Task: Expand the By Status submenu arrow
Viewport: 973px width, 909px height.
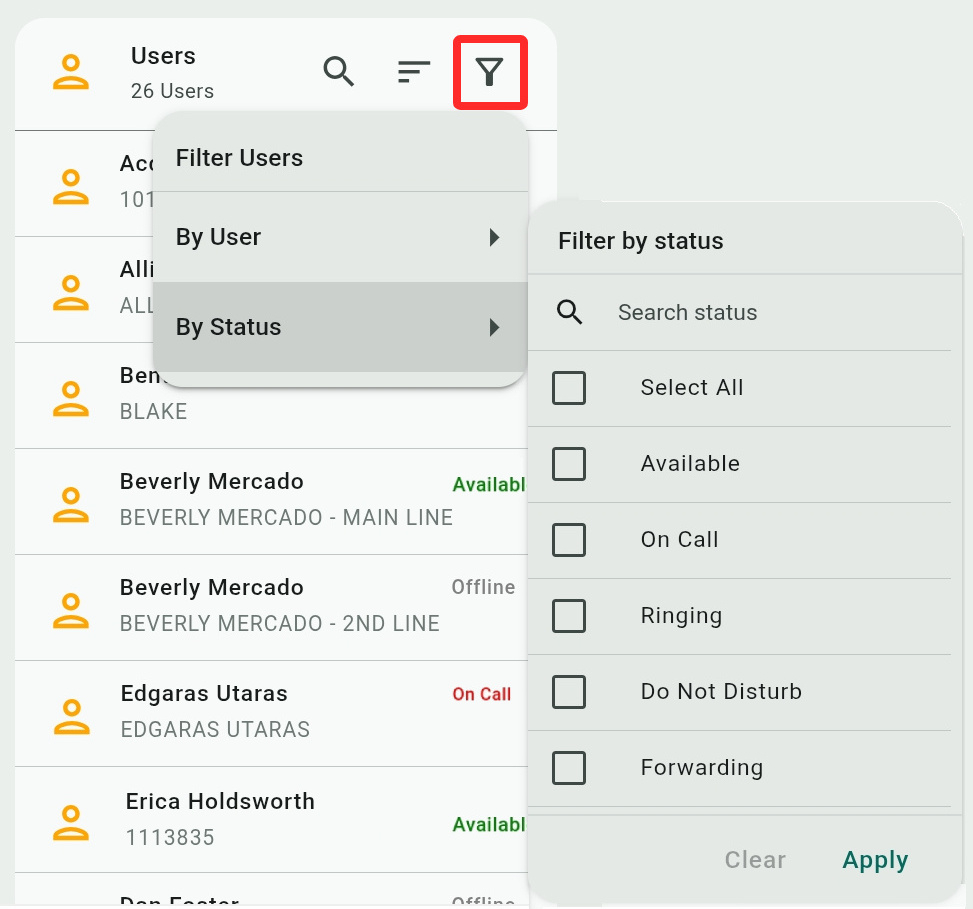Action: (494, 327)
